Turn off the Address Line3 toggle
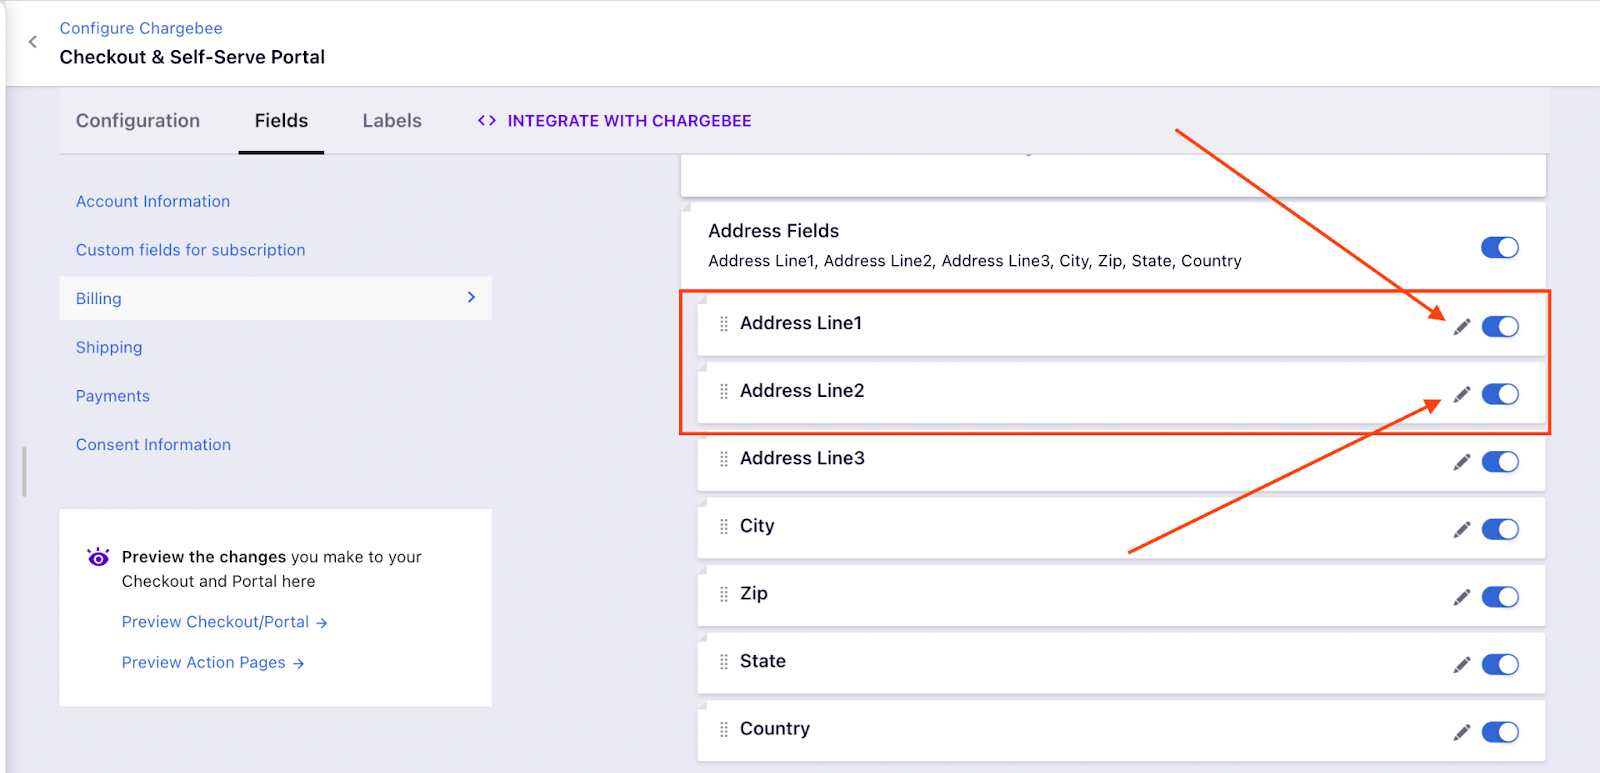 point(1499,462)
